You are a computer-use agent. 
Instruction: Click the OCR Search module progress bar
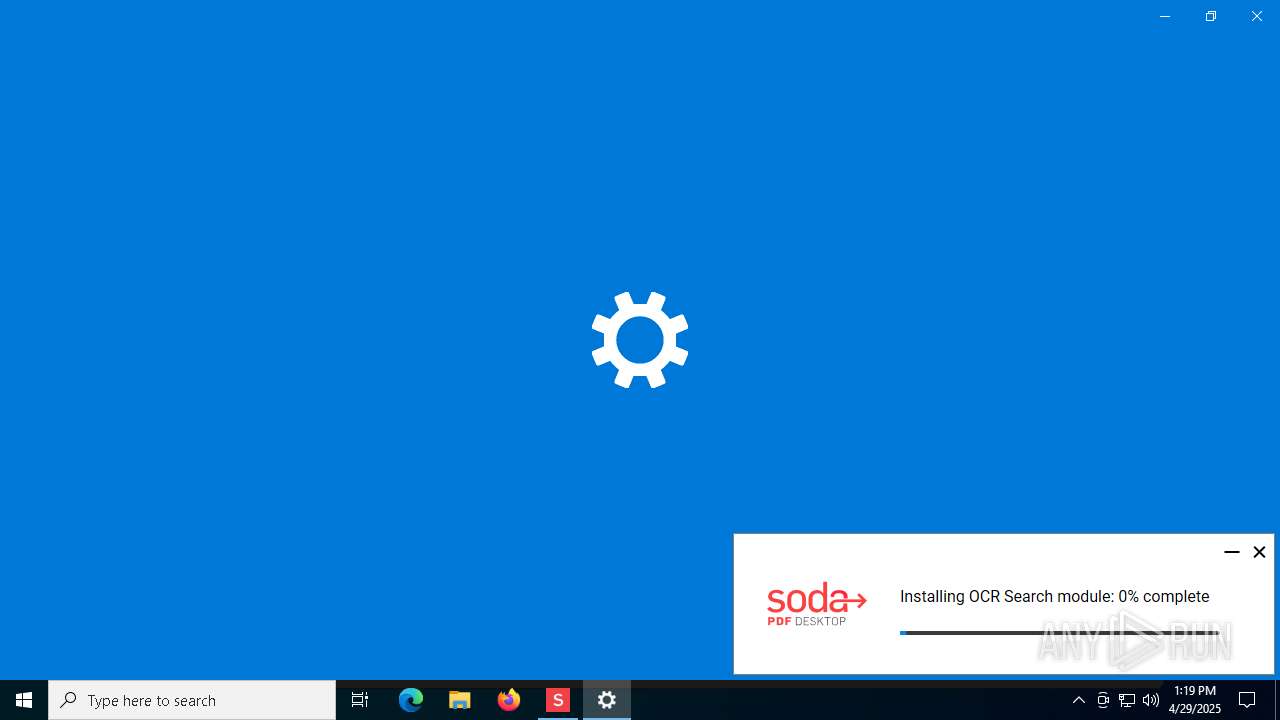1059,633
